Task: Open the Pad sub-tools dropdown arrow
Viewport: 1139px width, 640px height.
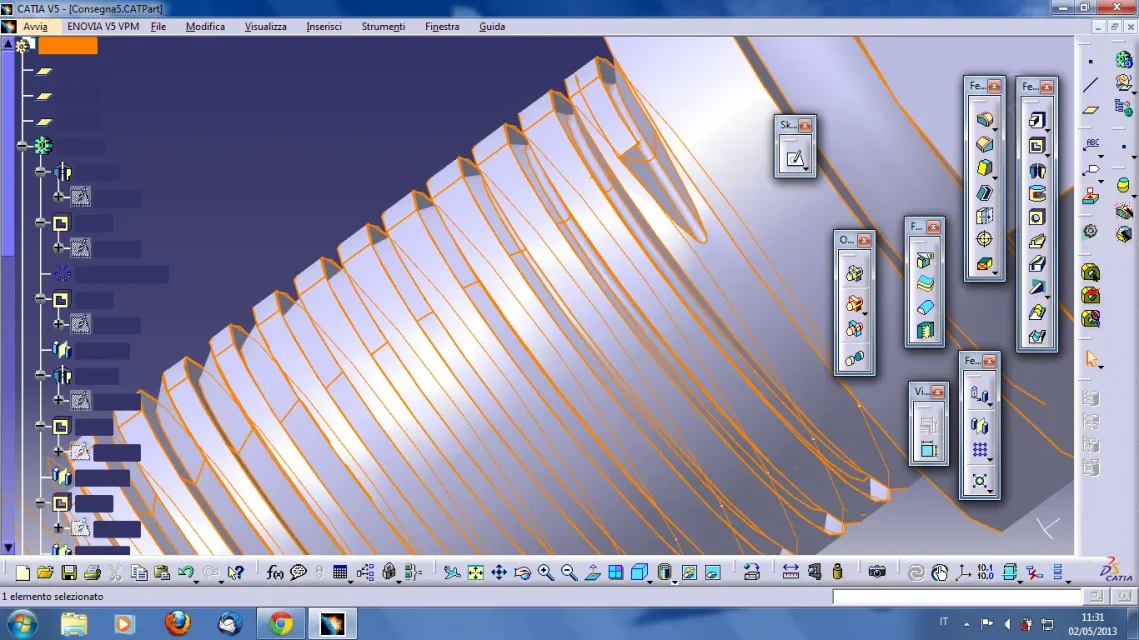Action: coord(1047,131)
